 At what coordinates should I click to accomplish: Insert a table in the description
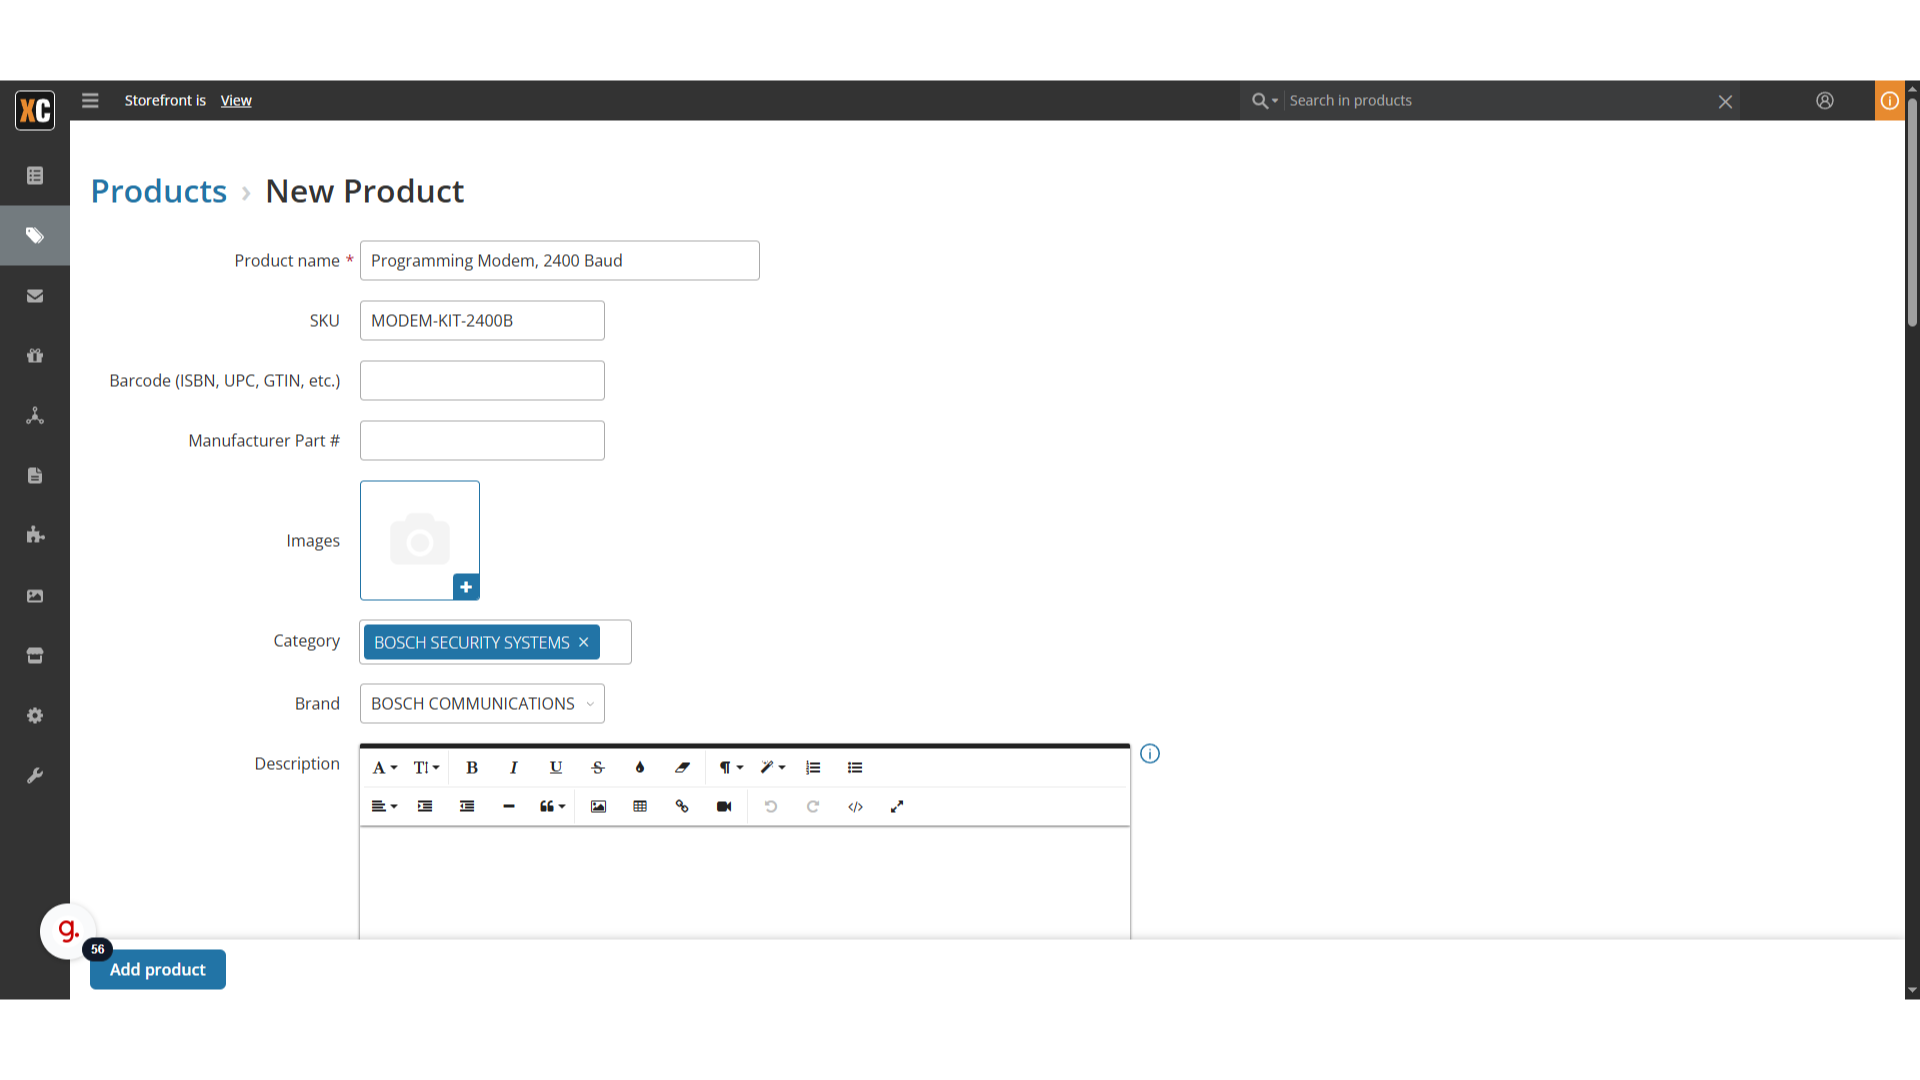tap(640, 807)
